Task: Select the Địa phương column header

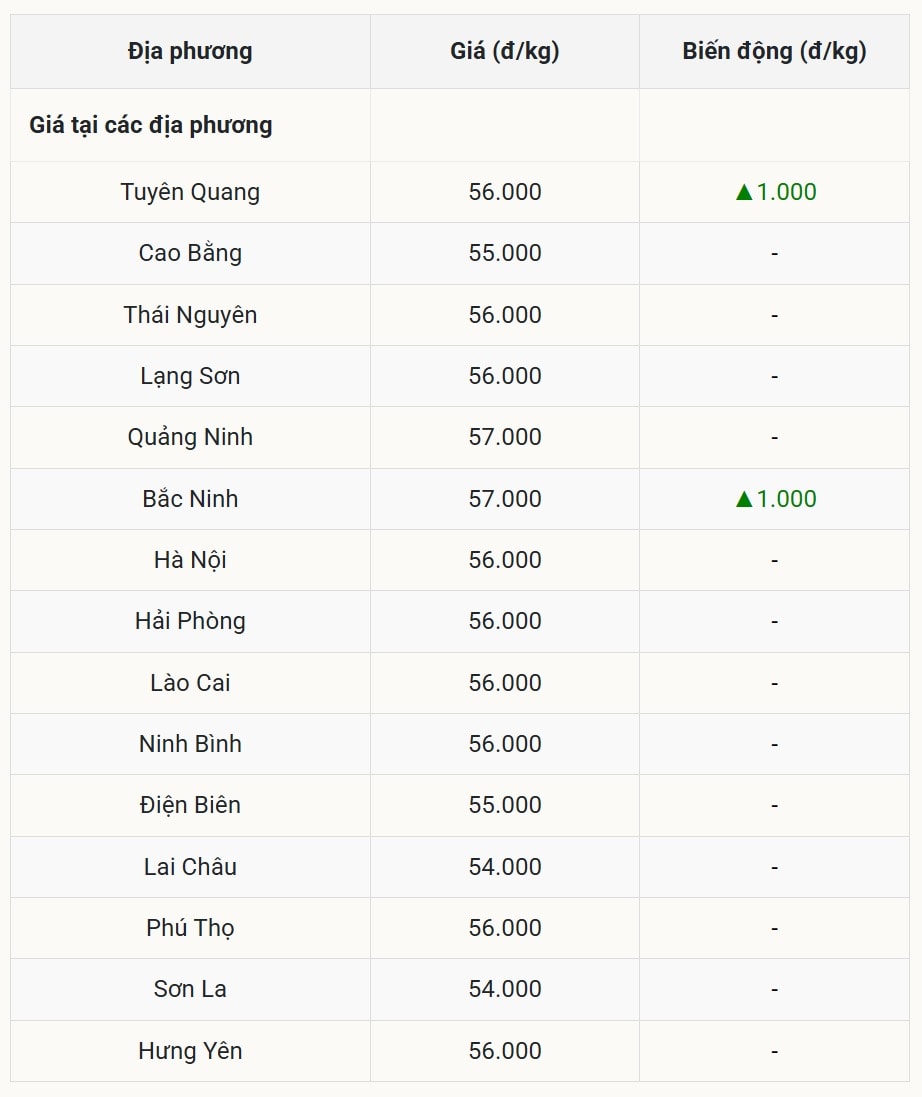Action: [190, 51]
